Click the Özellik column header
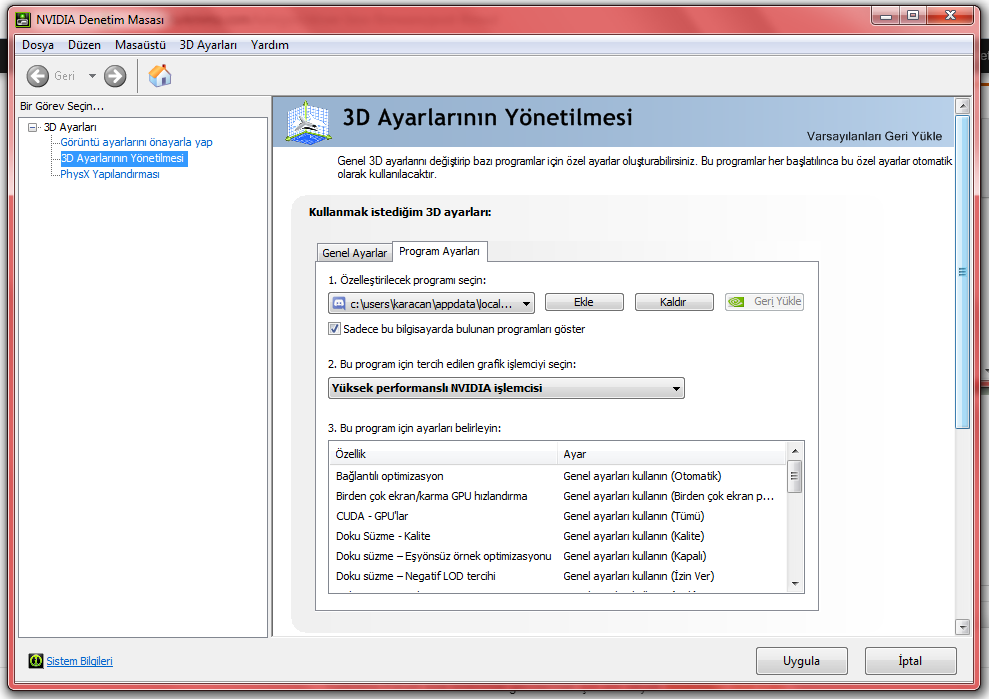 coord(443,454)
